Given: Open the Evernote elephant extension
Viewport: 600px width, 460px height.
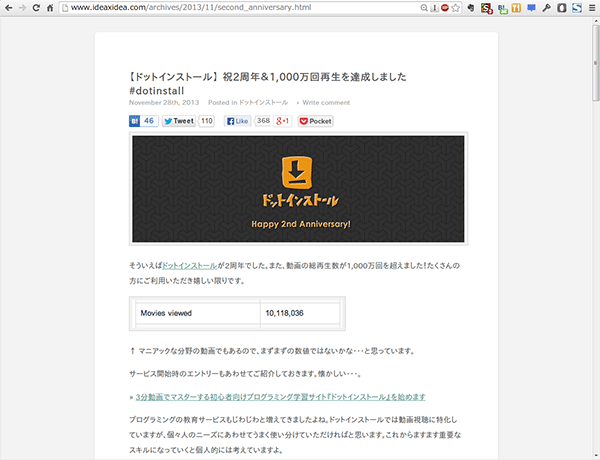Looking at the screenshot, I should [x=471, y=8].
